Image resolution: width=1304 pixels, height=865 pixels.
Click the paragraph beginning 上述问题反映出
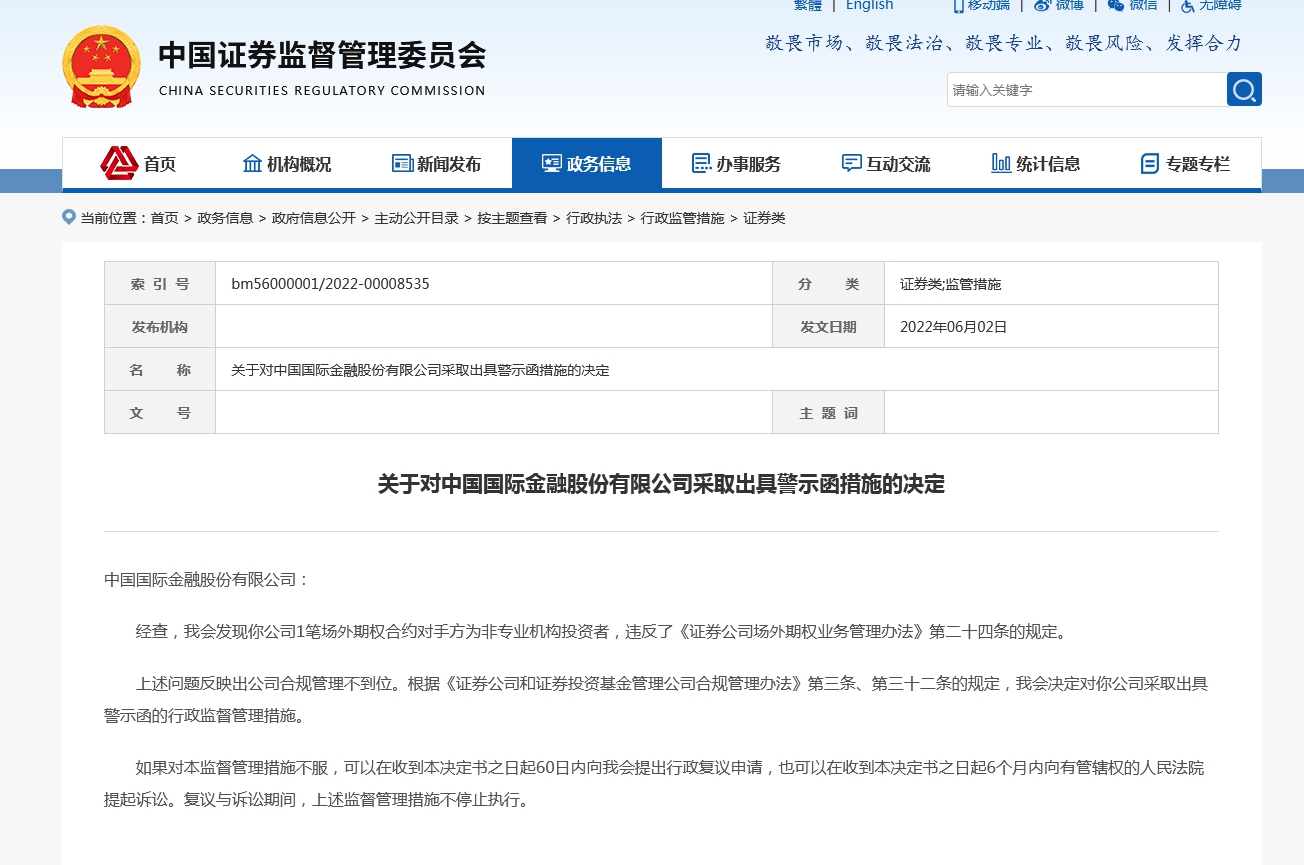pyautogui.click(x=661, y=700)
